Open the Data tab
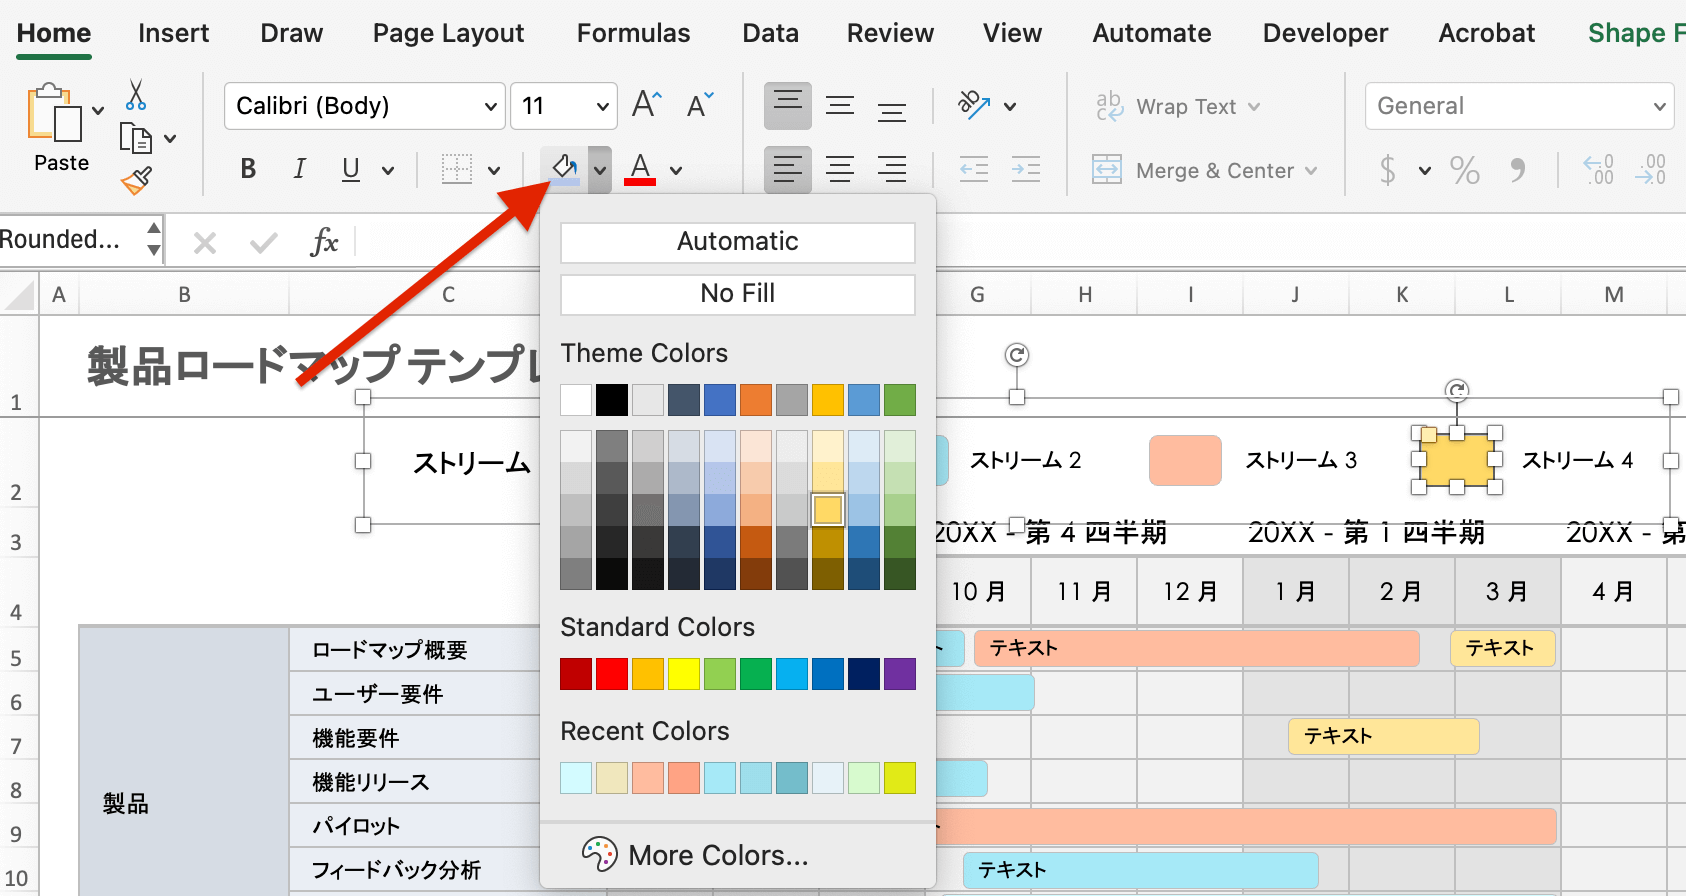 pyautogui.click(x=770, y=33)
